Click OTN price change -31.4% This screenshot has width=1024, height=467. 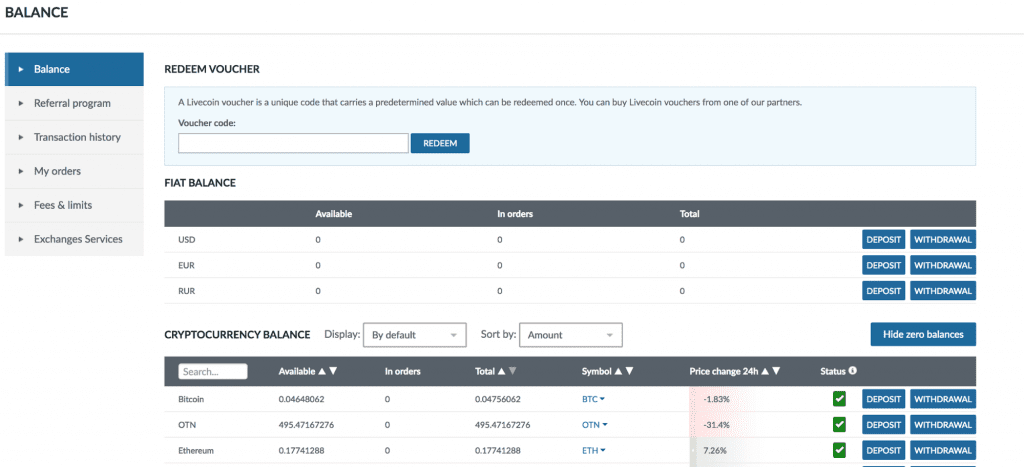pos(715,425)
